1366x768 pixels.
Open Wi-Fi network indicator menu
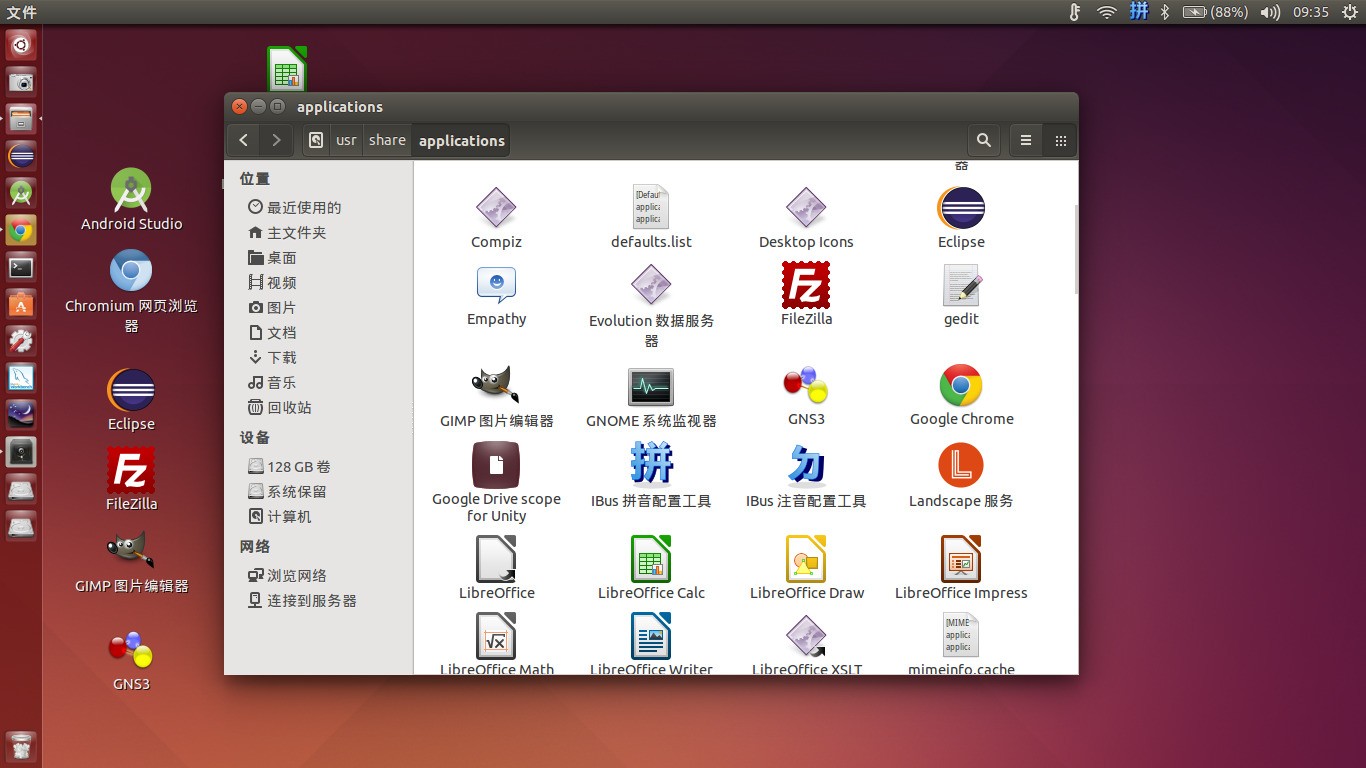[x=1106, y=12]
